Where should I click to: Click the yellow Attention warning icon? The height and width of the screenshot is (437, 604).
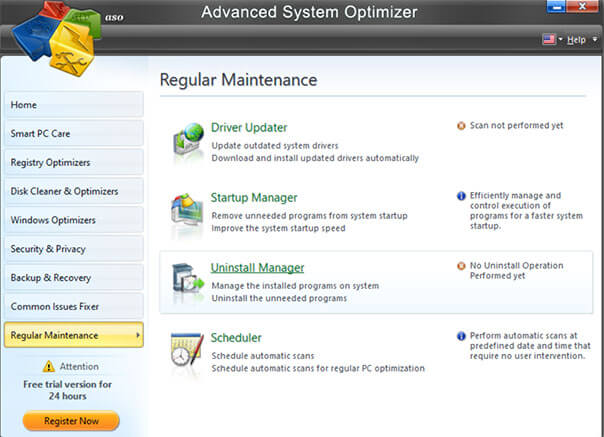tap(49, 366)
